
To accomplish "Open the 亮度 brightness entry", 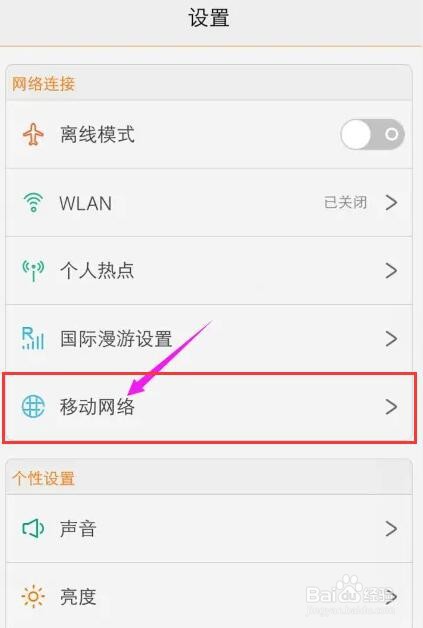I will click(x=209, y=596).
